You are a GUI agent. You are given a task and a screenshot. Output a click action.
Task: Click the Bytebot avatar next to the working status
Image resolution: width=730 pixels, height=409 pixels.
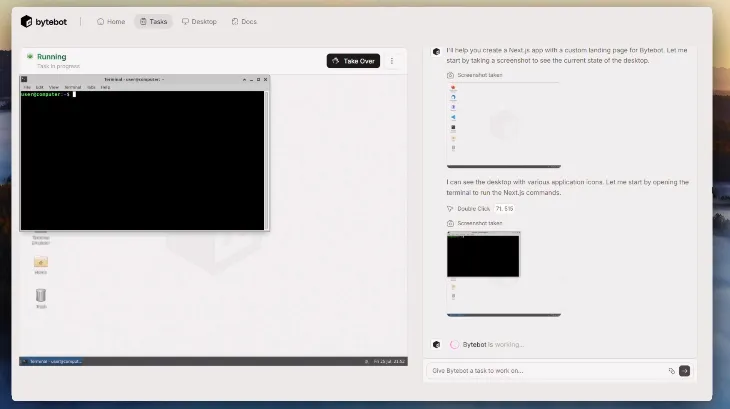(436, 345)
